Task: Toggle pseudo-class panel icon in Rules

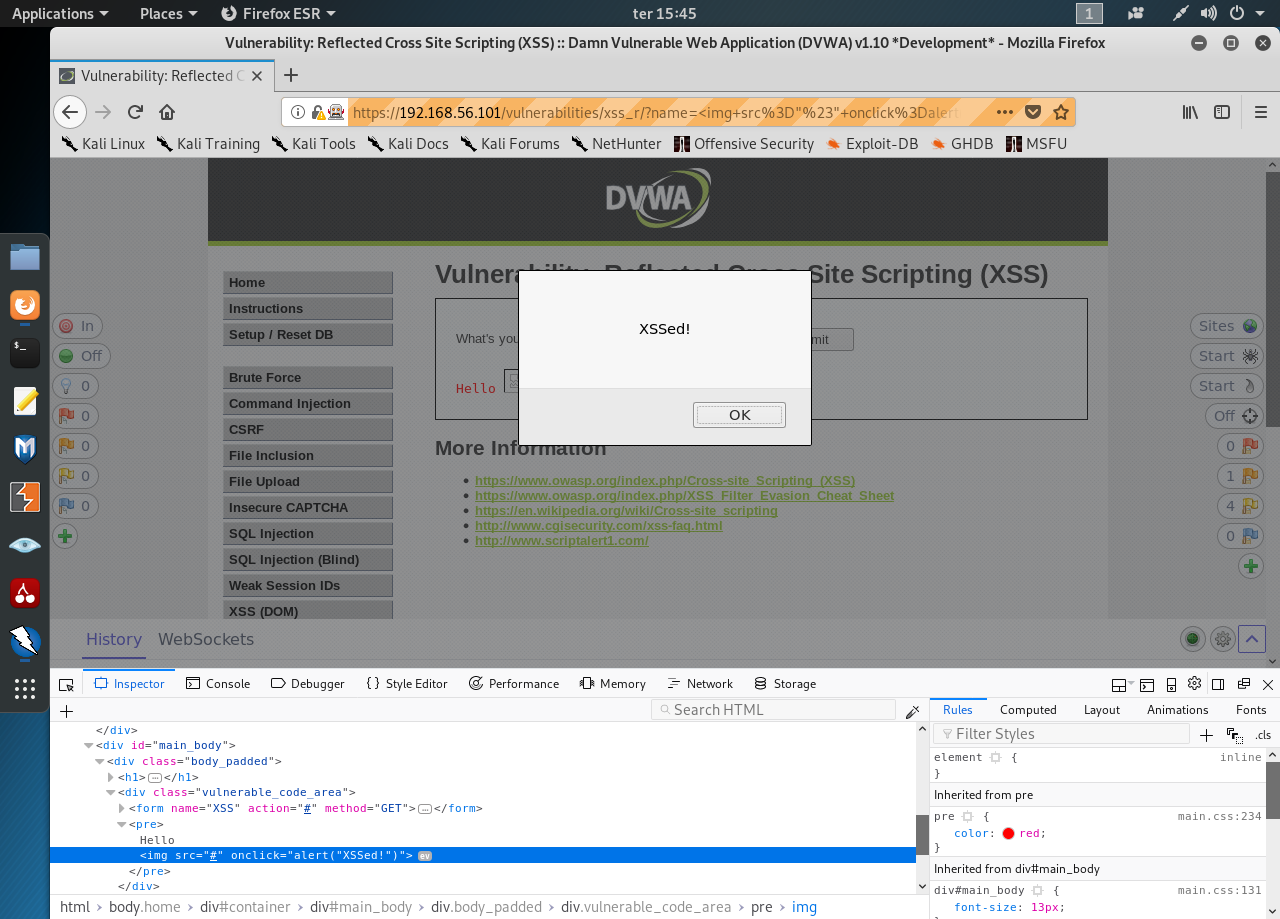Action: tap(1234, 735)
